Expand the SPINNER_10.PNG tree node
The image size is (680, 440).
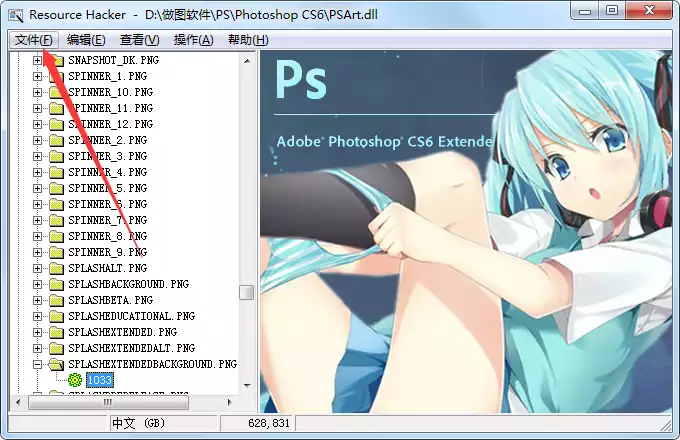coord(38,92)
